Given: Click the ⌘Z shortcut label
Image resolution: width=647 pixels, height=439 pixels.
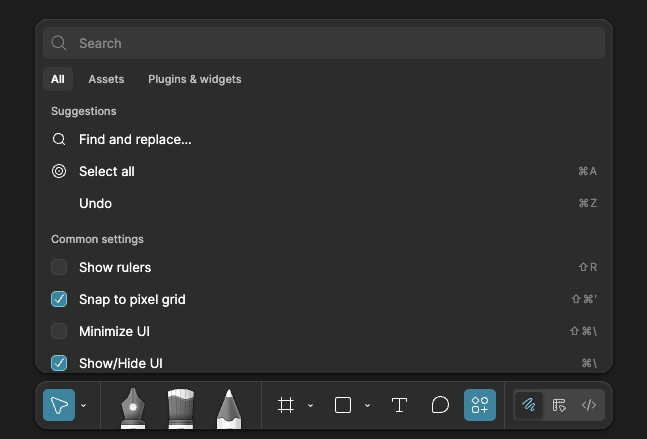Looking at the screenshot, I should (588, 203).
